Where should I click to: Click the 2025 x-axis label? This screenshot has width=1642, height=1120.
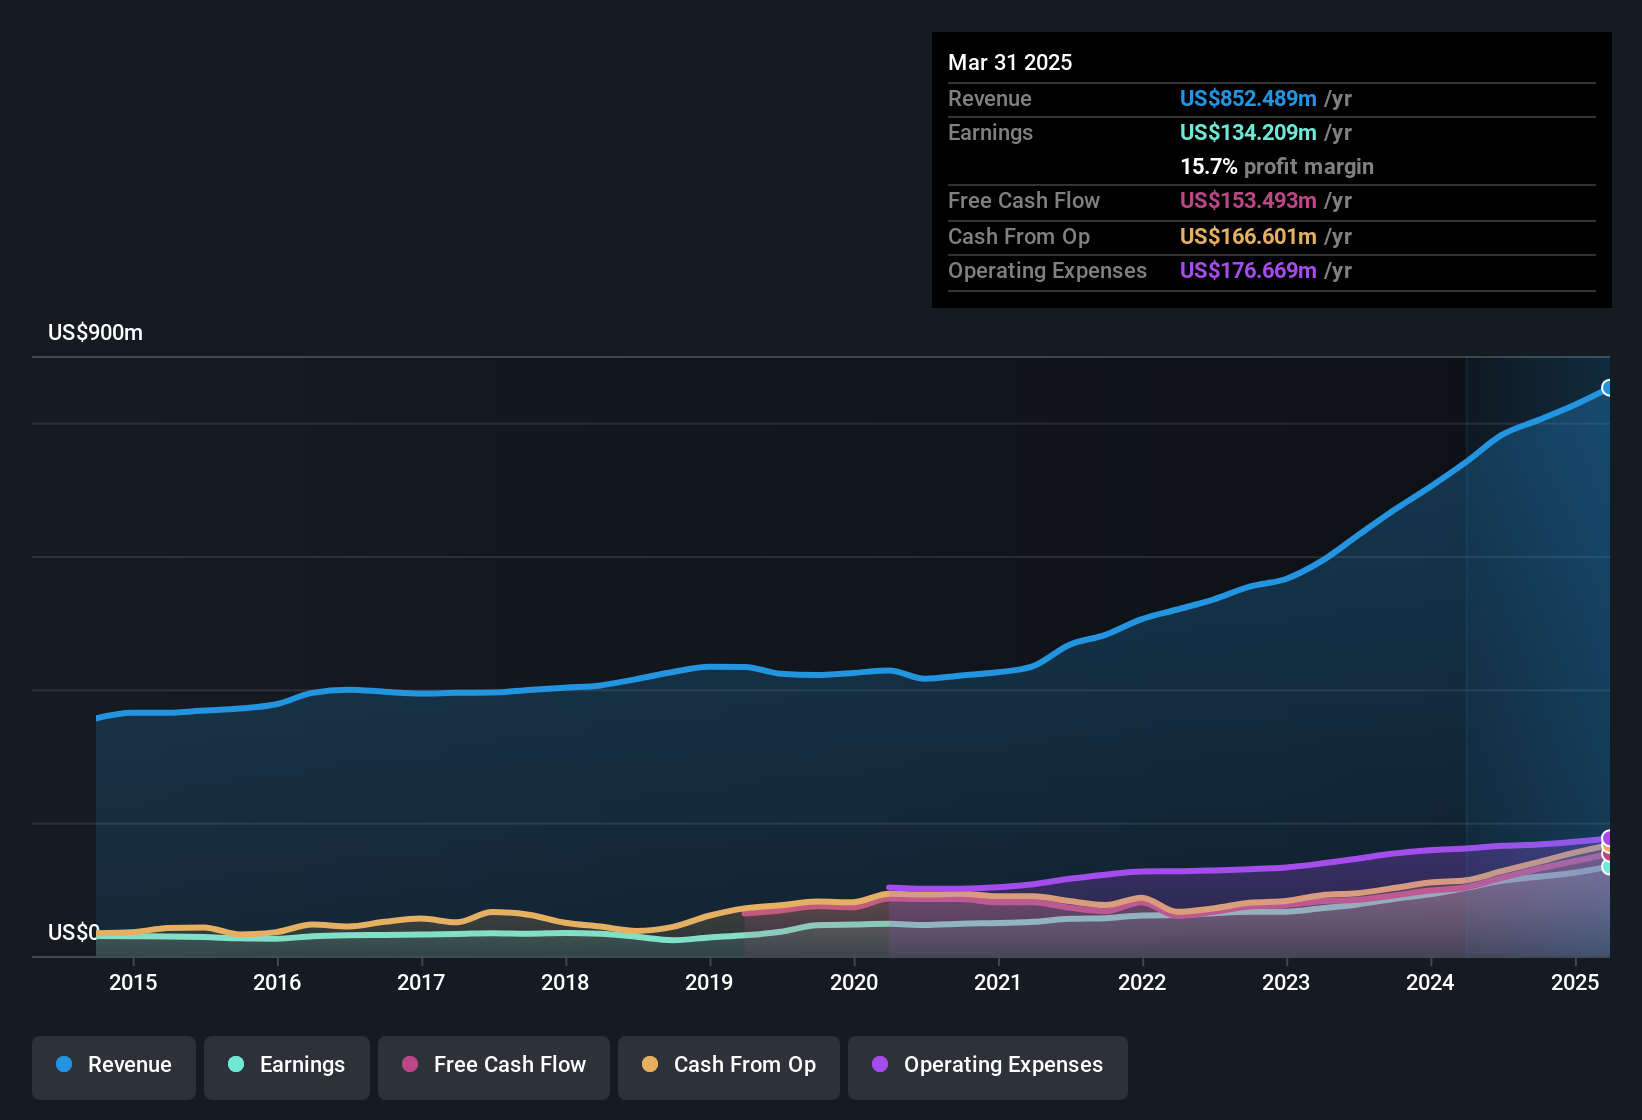click(x=1575, y=983)
